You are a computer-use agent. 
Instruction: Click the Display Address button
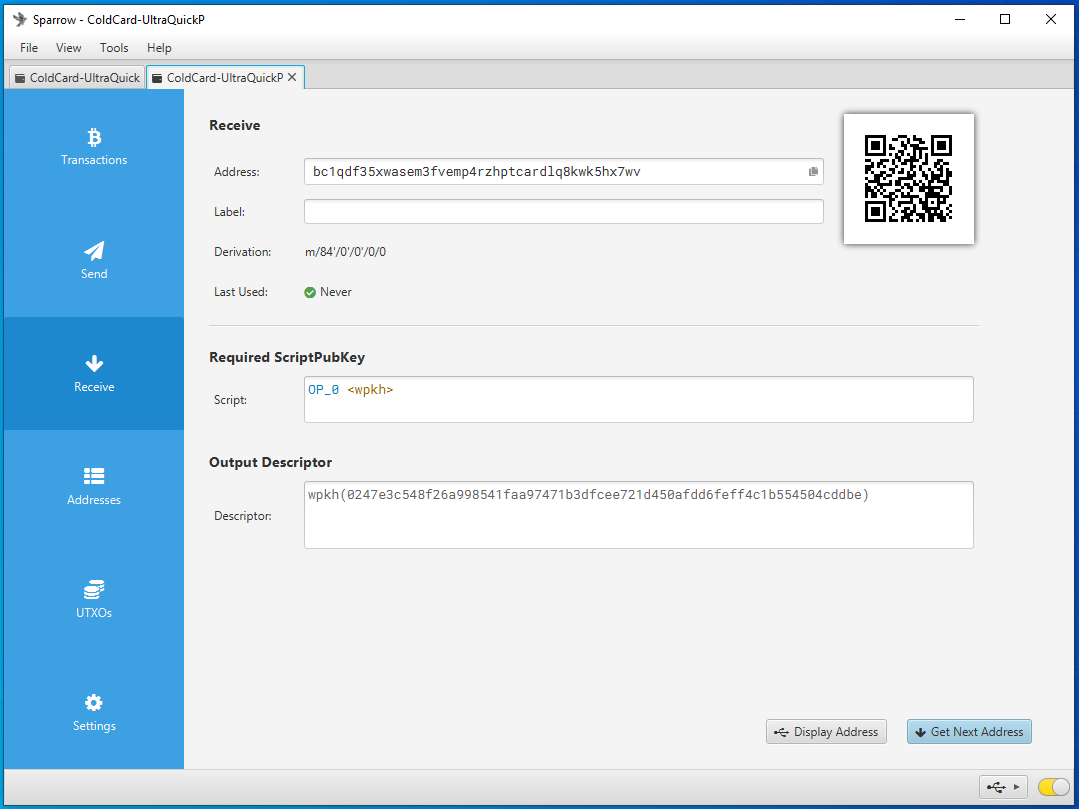(x=826, y=732)
